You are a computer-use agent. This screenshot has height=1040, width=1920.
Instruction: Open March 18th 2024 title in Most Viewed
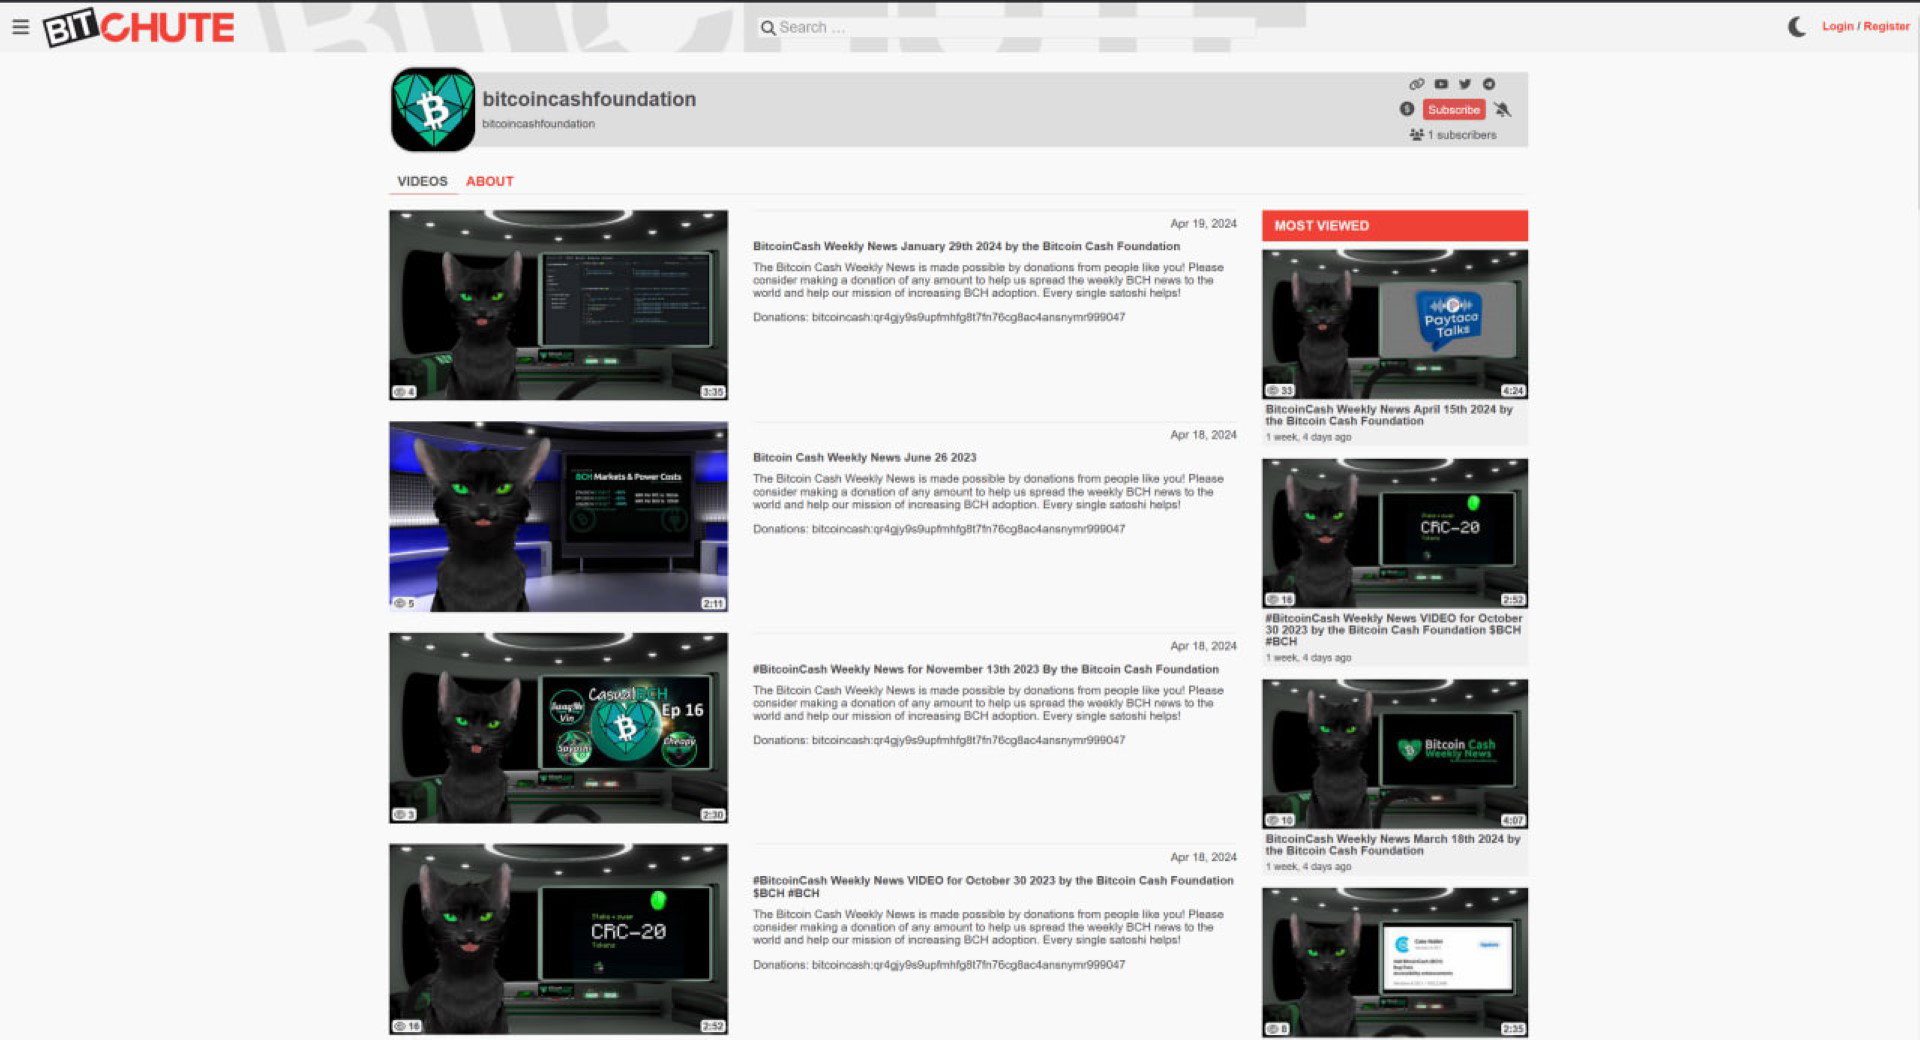(1392, 845)
